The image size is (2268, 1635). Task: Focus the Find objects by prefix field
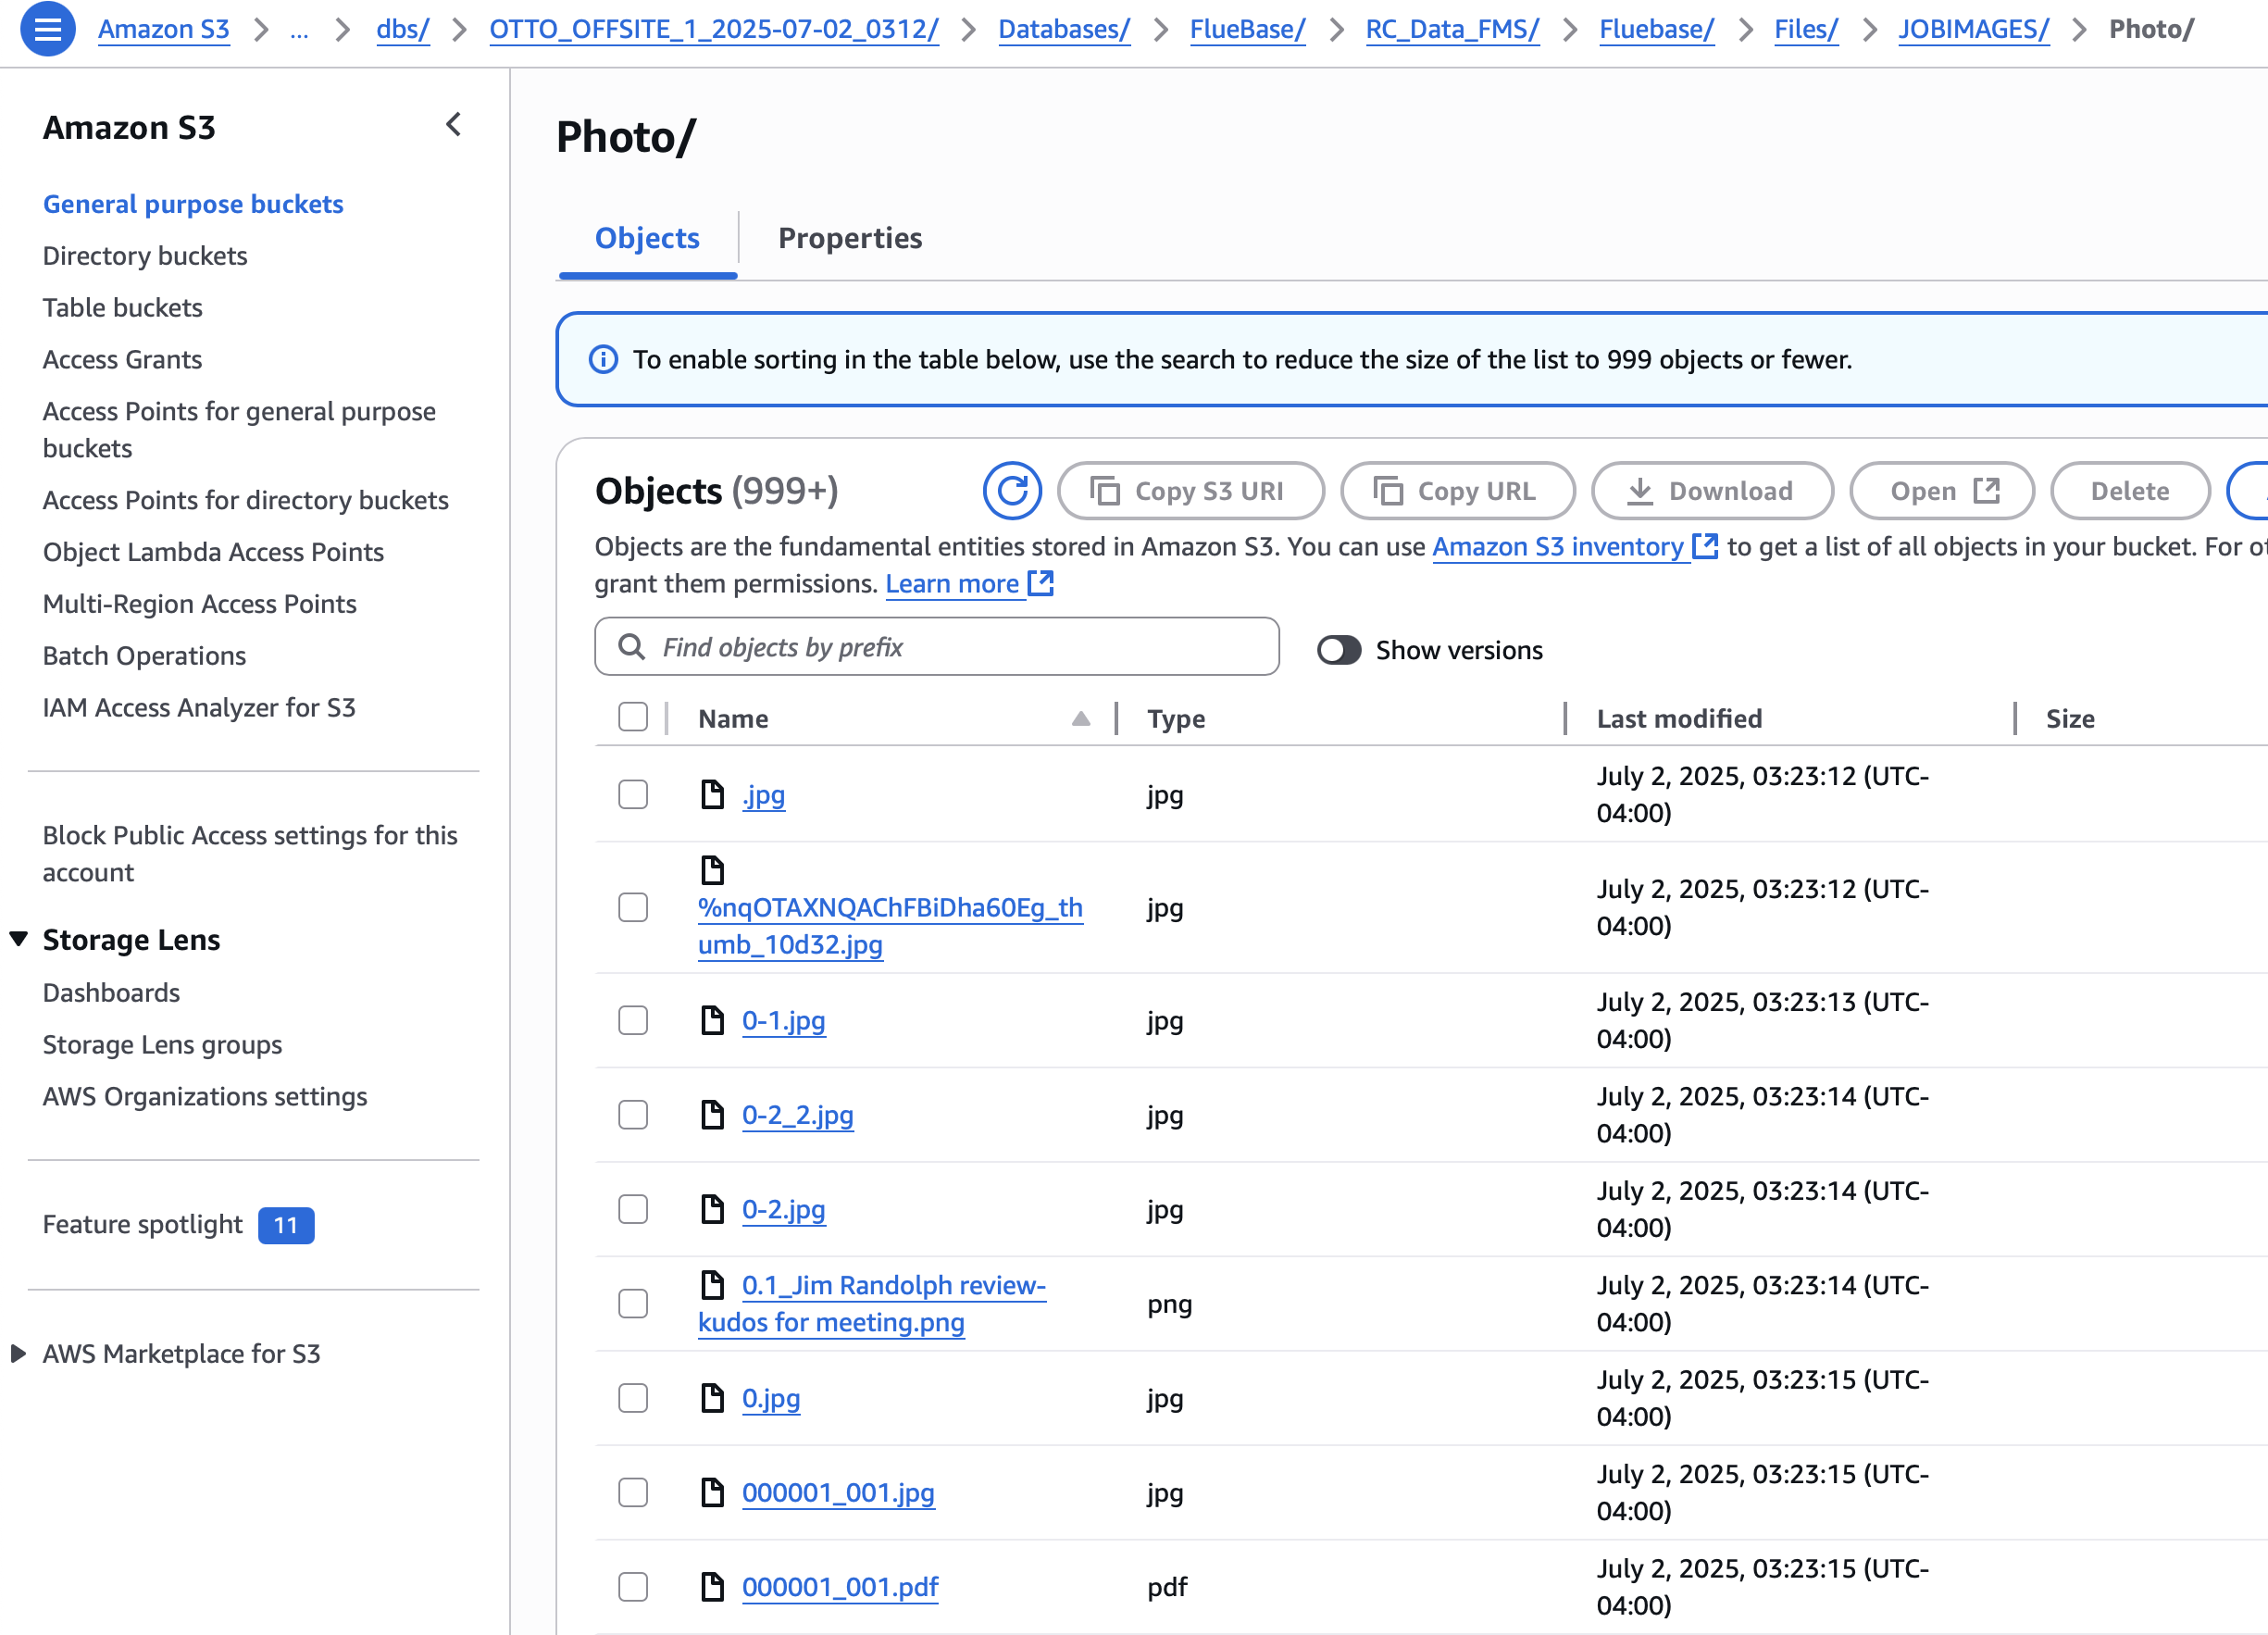coord(937,646)
